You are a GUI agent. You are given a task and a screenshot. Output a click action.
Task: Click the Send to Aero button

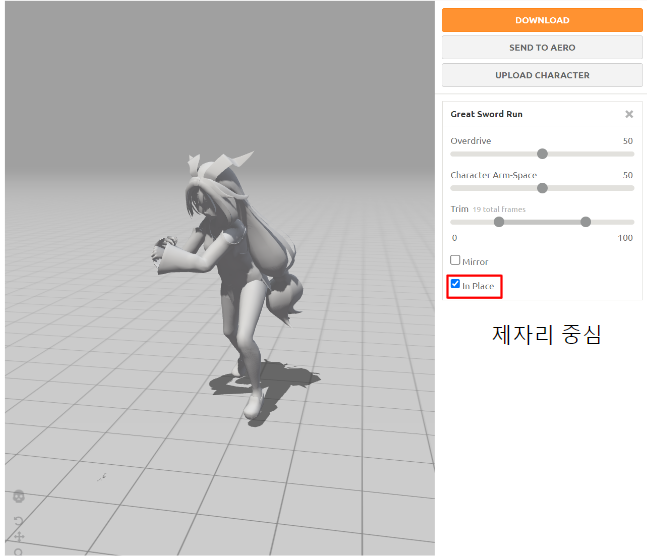pyautogui.click(x=542, y=47)
